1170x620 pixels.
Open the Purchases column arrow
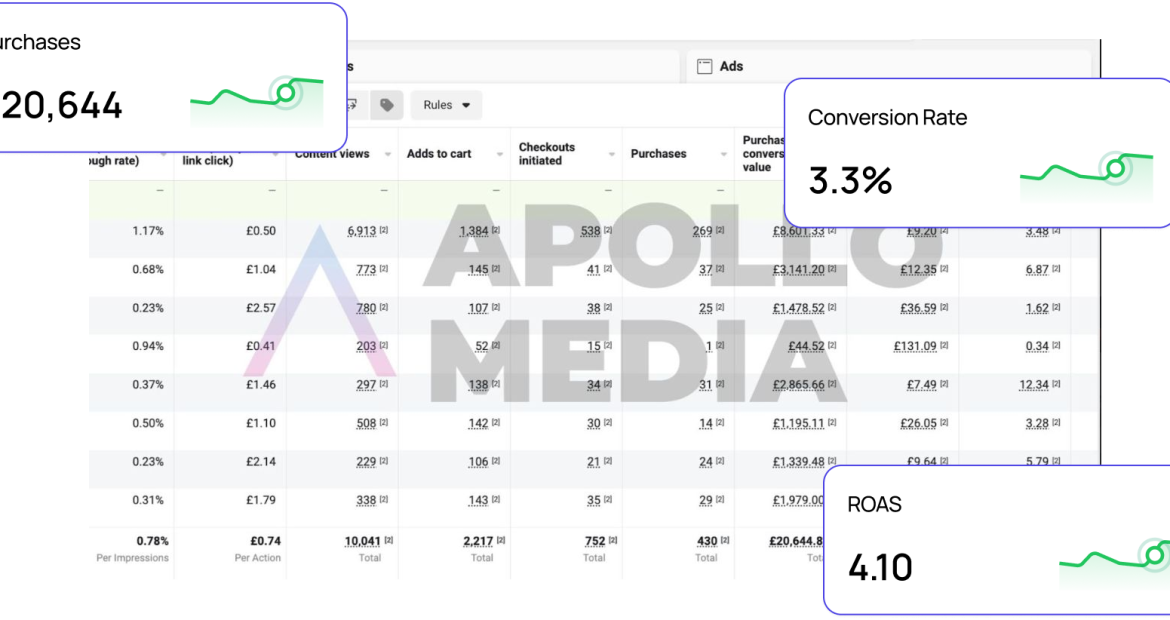(723, 154)
